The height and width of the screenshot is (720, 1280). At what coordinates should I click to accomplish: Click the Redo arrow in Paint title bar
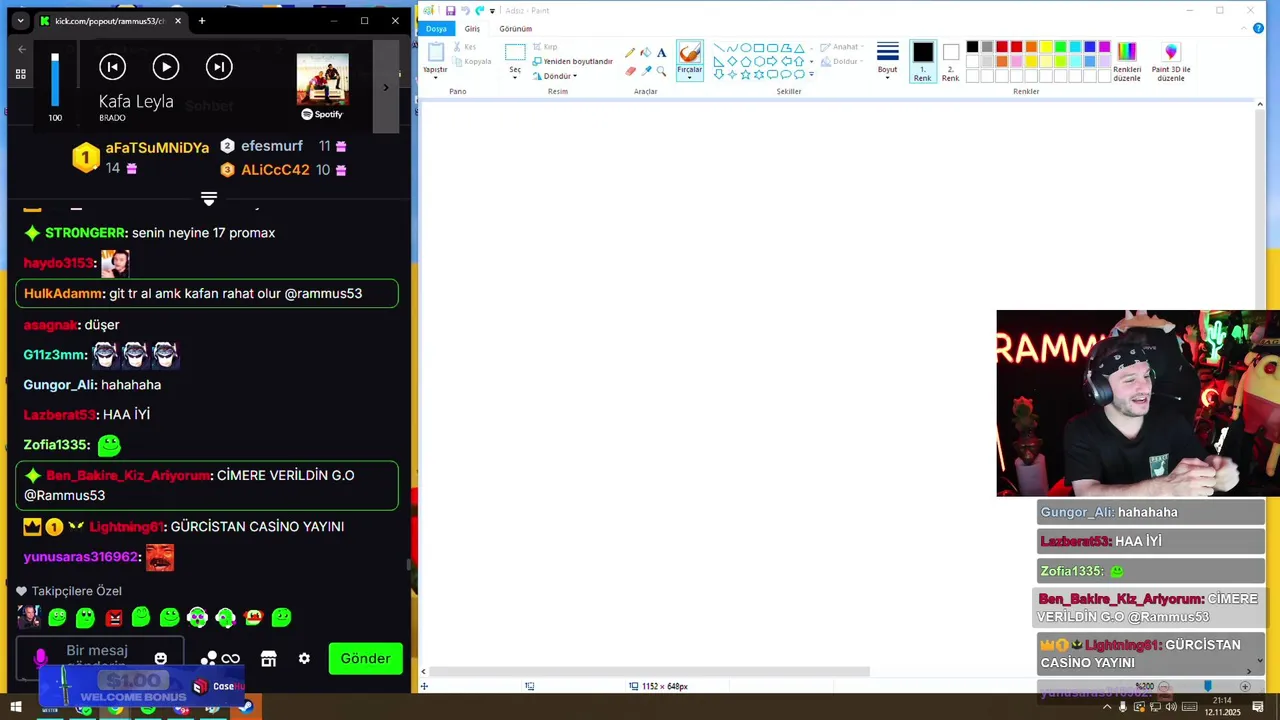tap(480, 10)
